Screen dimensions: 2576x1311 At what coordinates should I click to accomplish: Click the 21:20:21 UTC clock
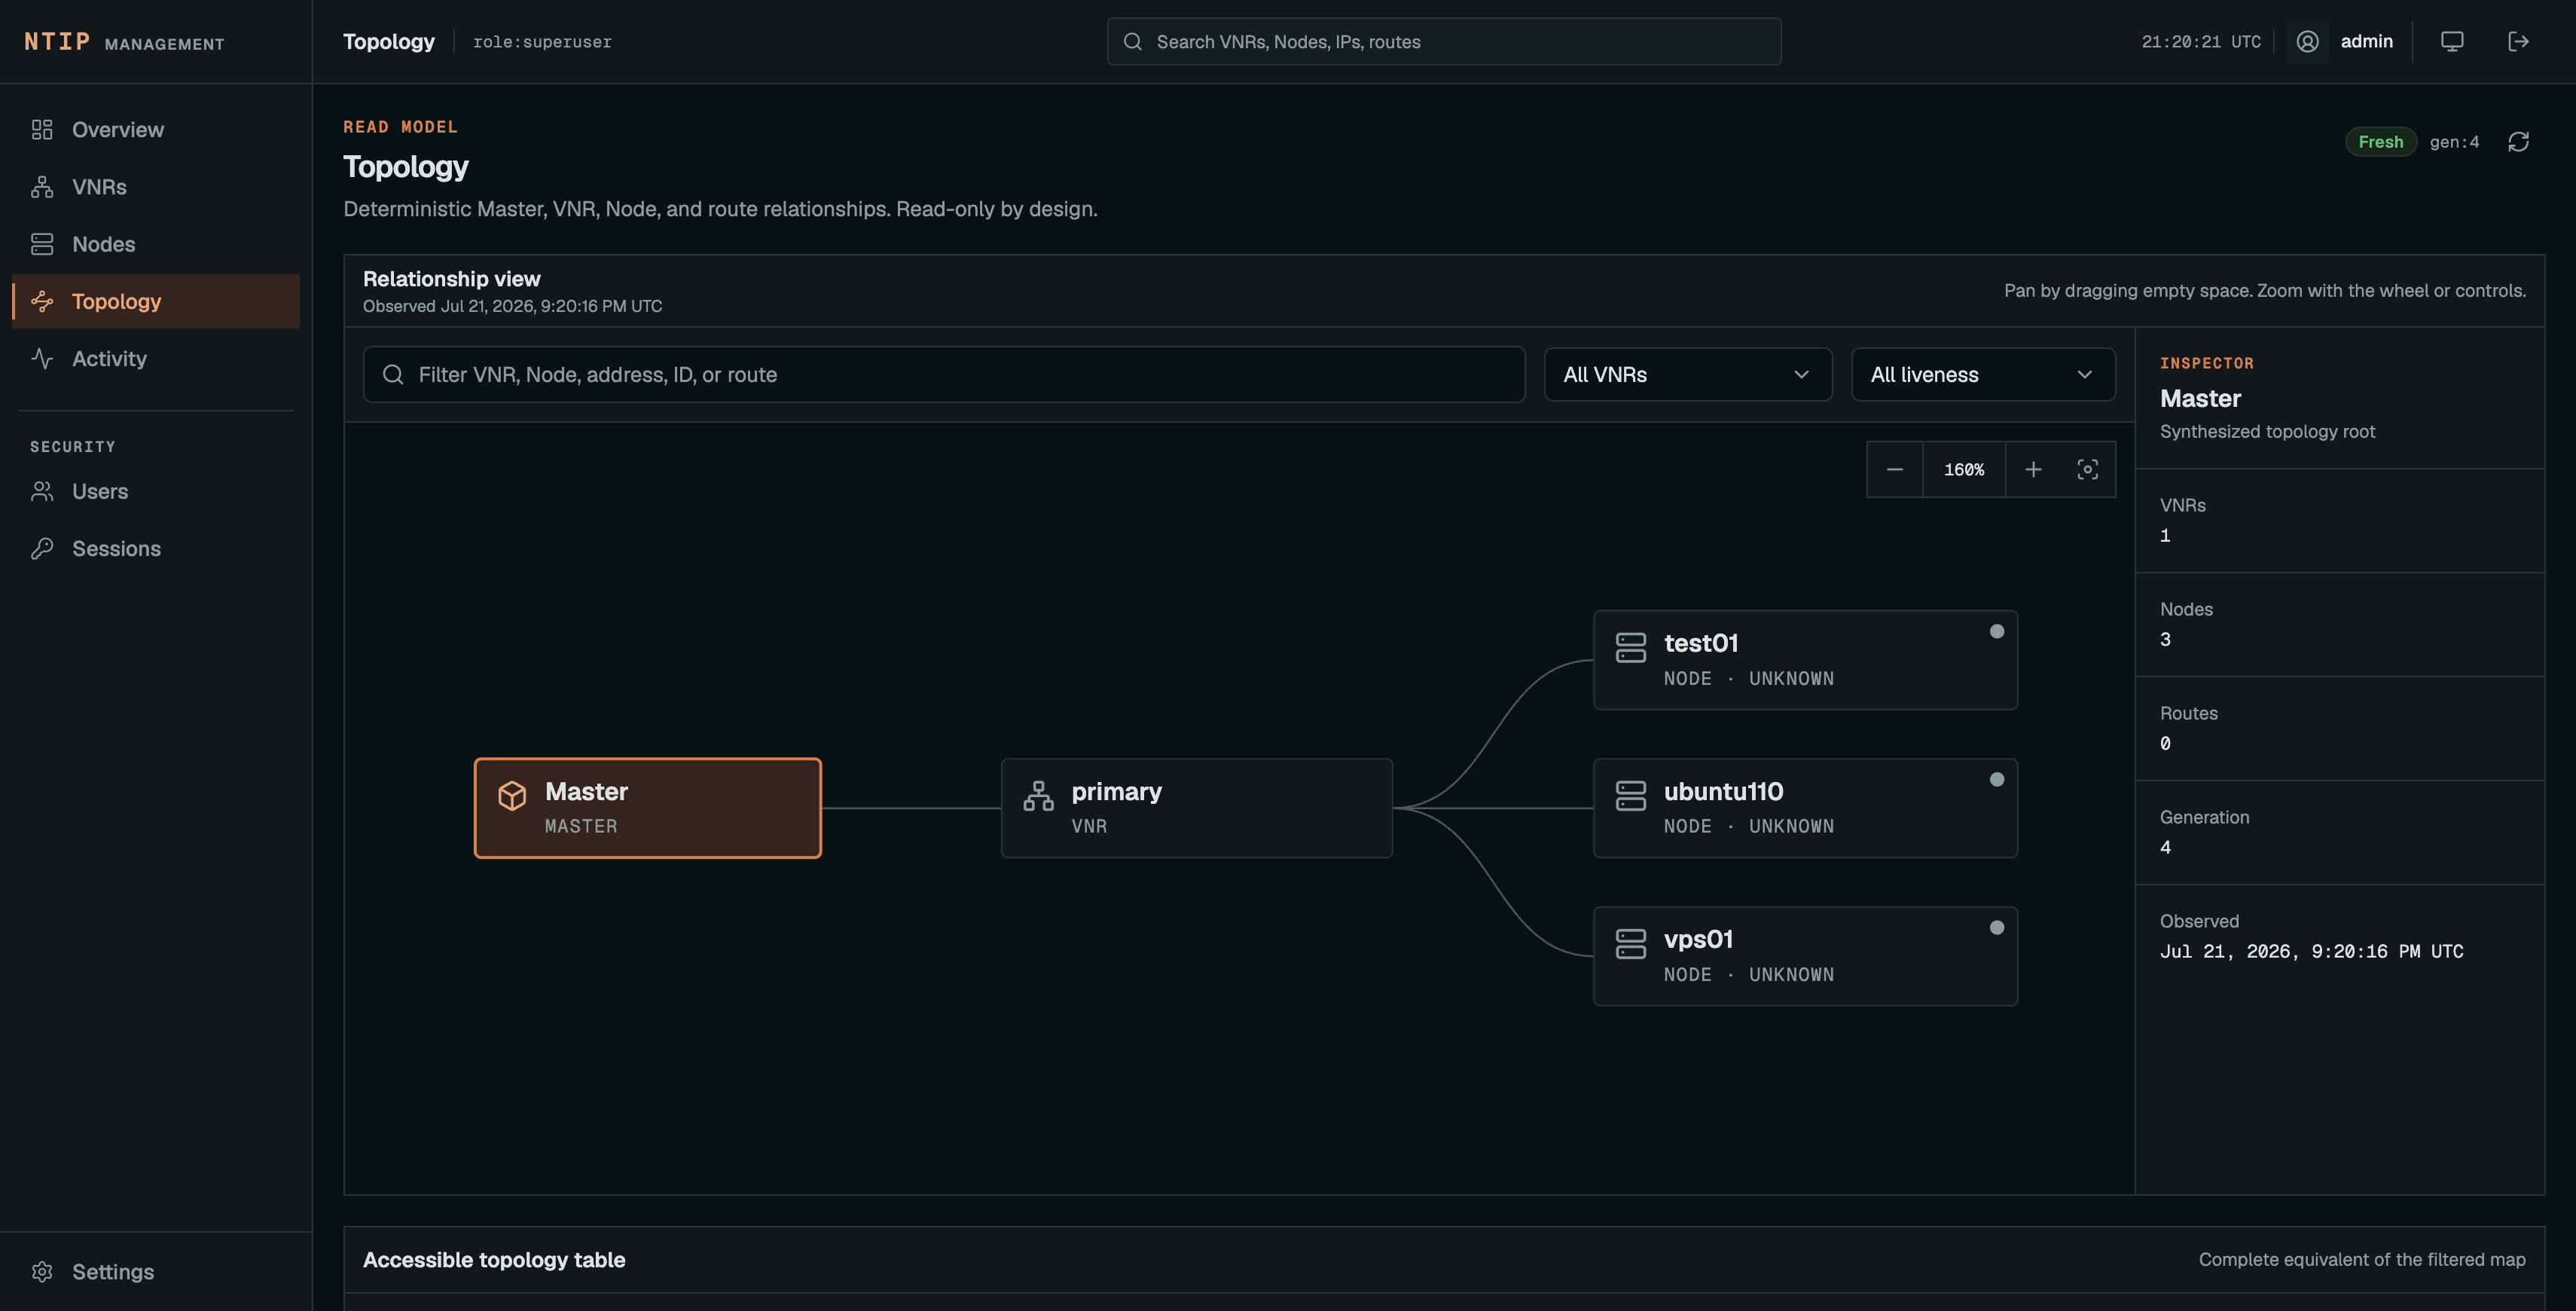click(x=2201, y=42)
